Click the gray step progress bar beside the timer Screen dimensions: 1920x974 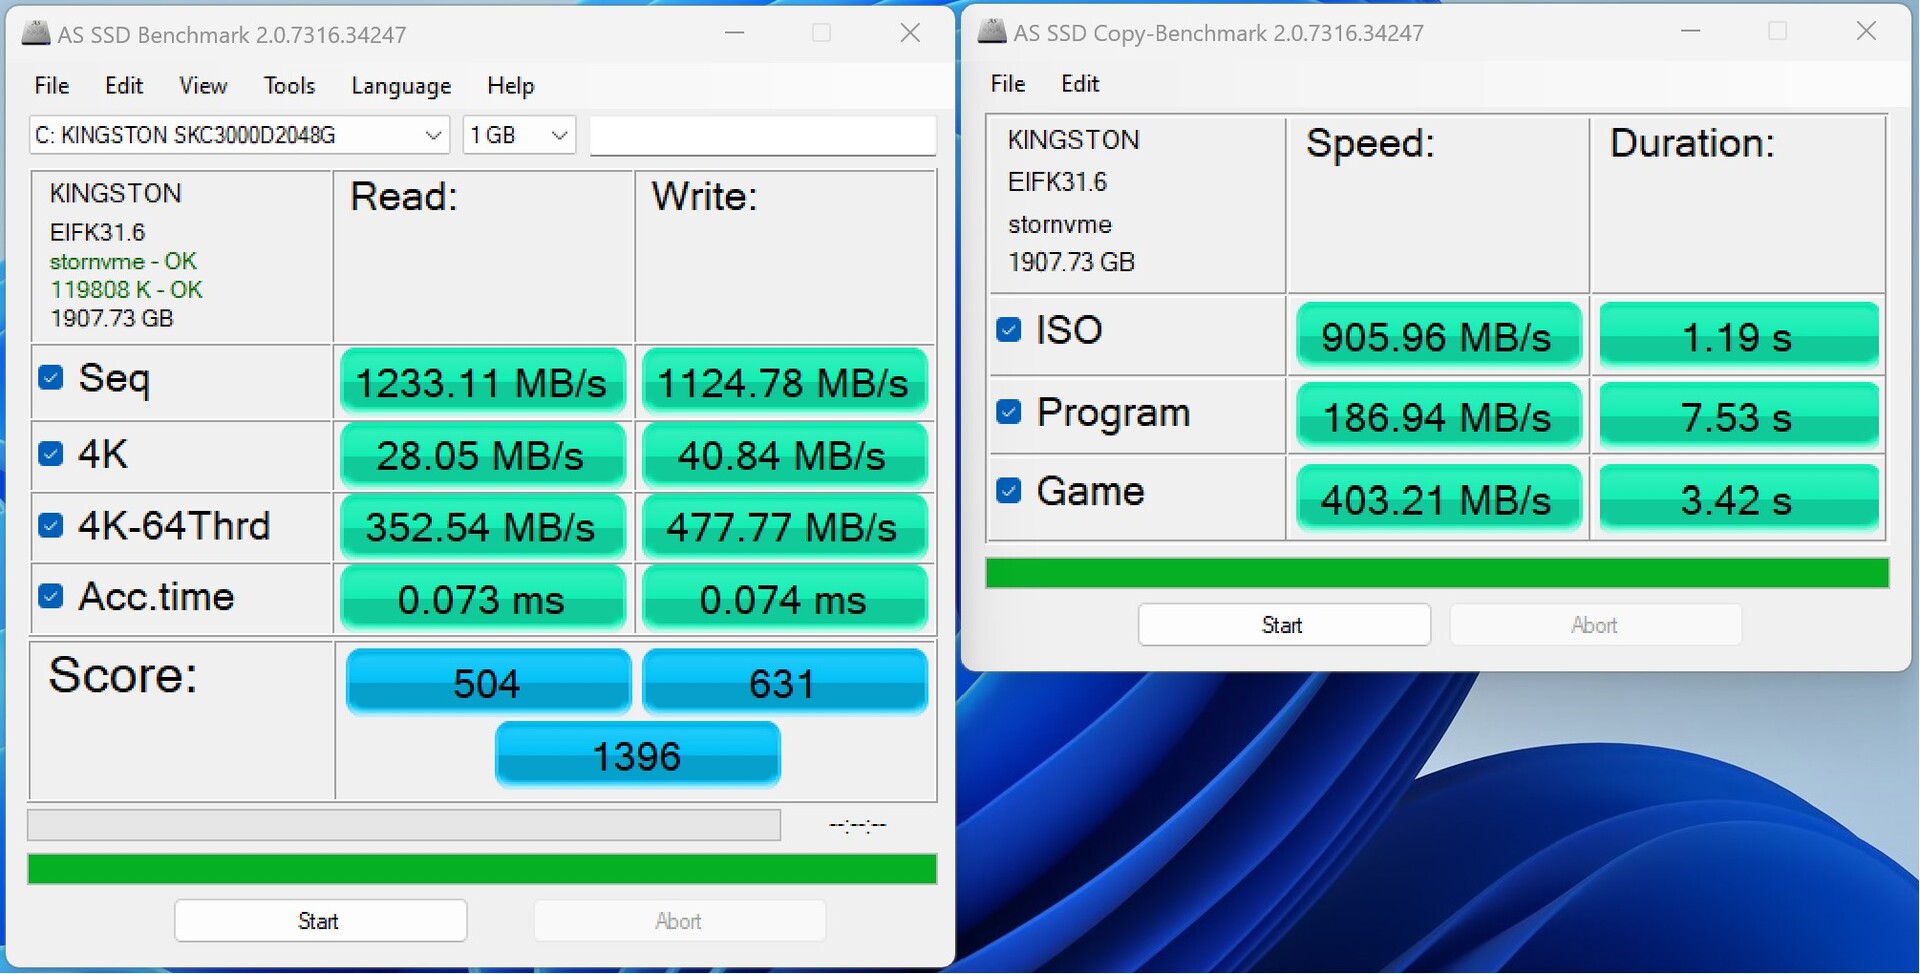(x=404, y=825)
